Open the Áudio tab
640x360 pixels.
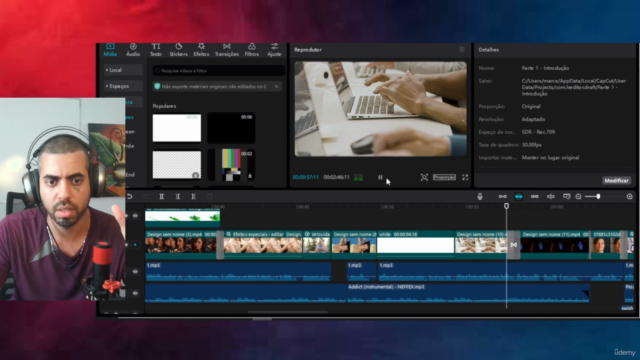tap(133, 50)
